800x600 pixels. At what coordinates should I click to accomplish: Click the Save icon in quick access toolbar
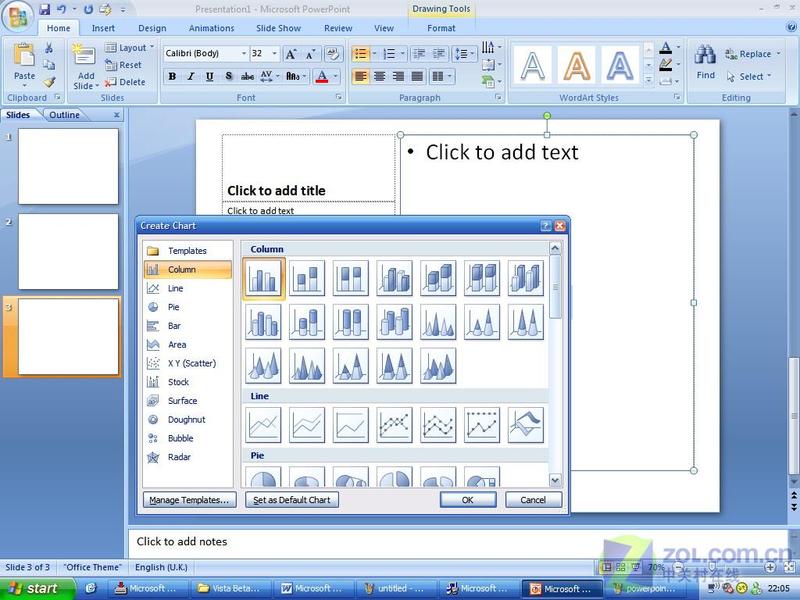tap(45, 9)
